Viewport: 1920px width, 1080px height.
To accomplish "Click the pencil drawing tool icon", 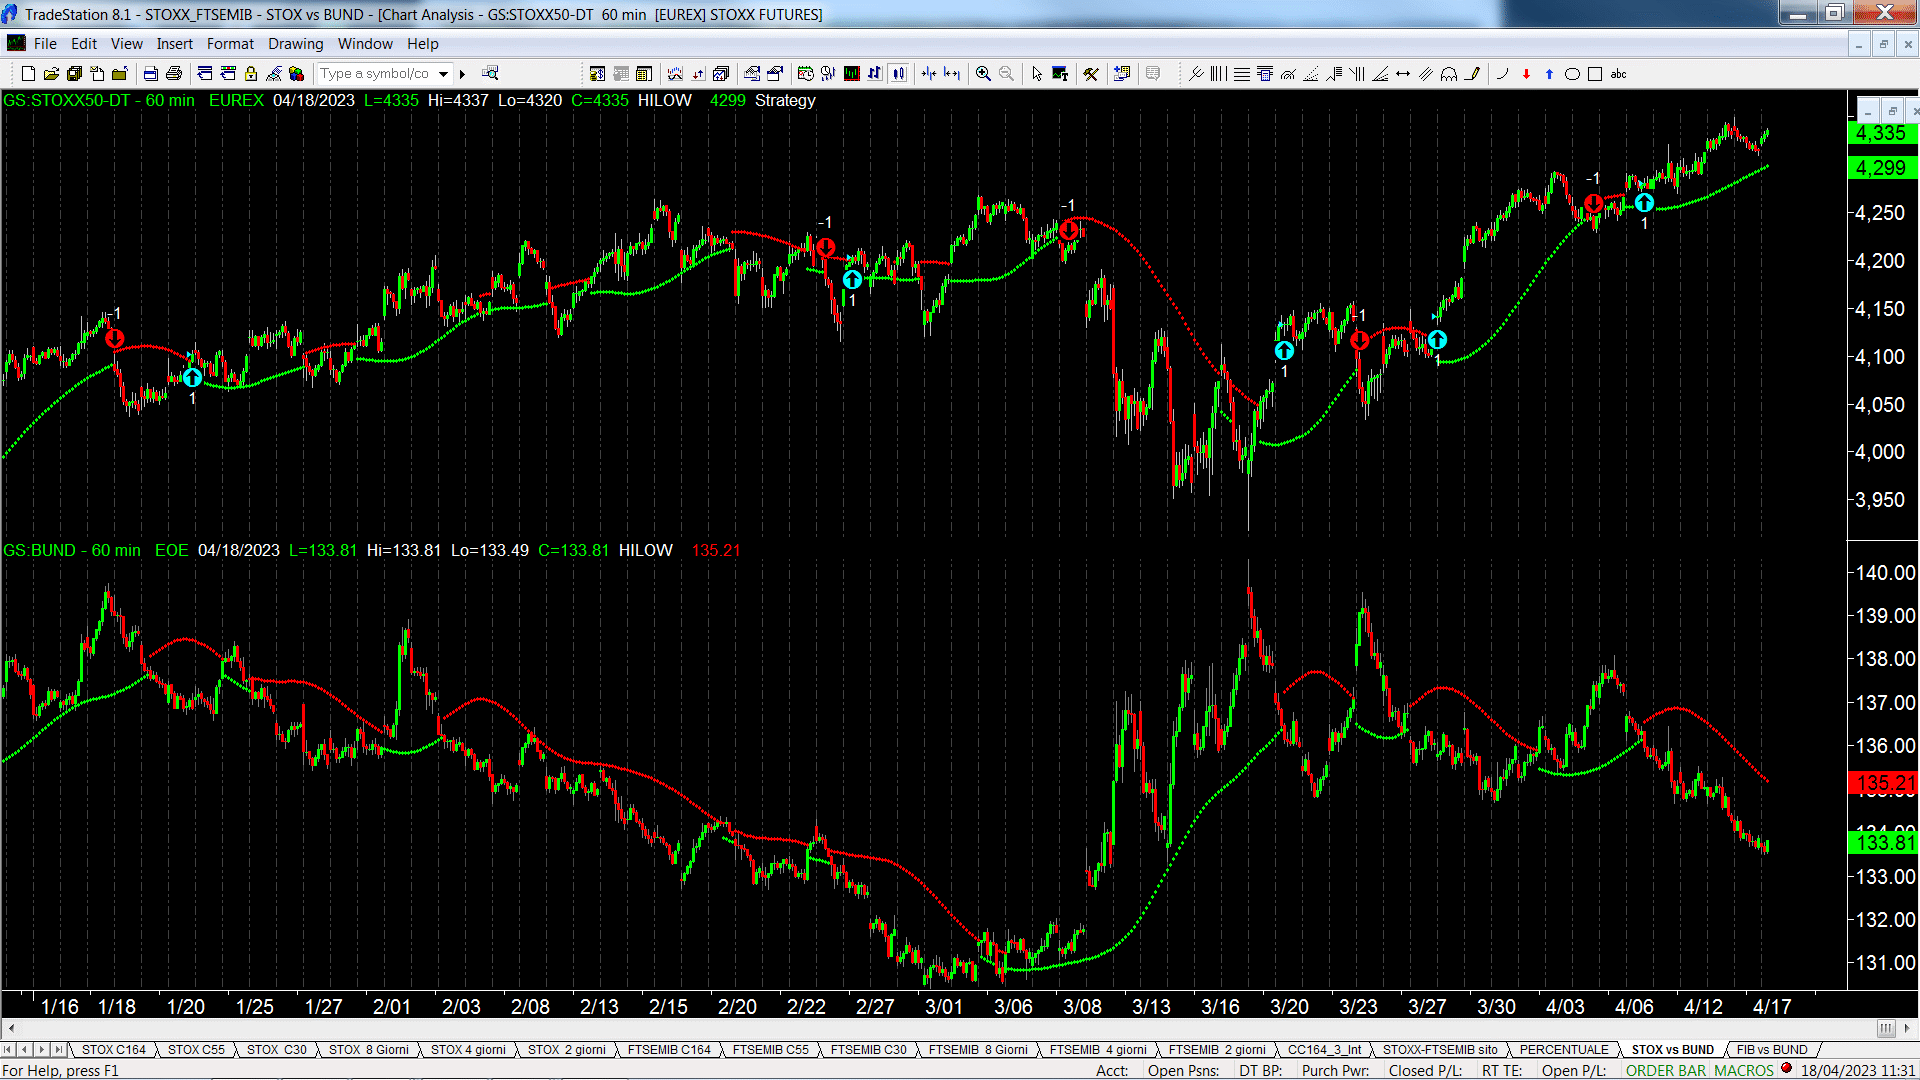I will pos(1472,74).
